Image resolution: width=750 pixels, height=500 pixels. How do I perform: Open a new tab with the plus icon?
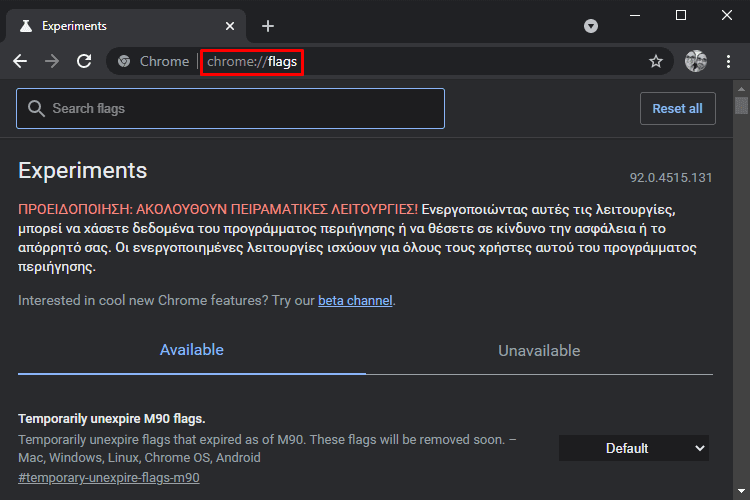pyautogui.click(x=268, y=26)
